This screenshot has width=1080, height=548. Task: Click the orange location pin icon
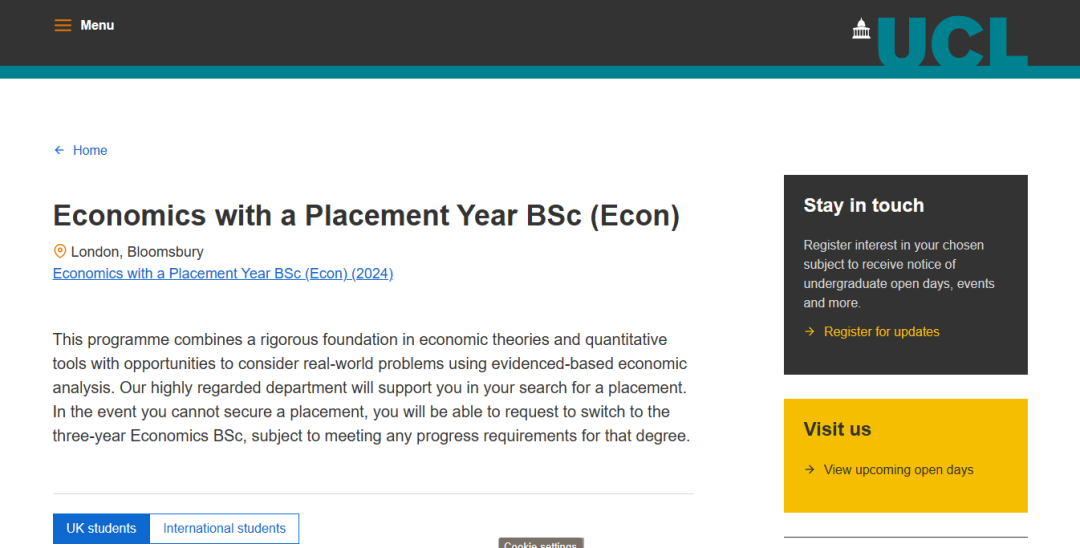point(60,252)
